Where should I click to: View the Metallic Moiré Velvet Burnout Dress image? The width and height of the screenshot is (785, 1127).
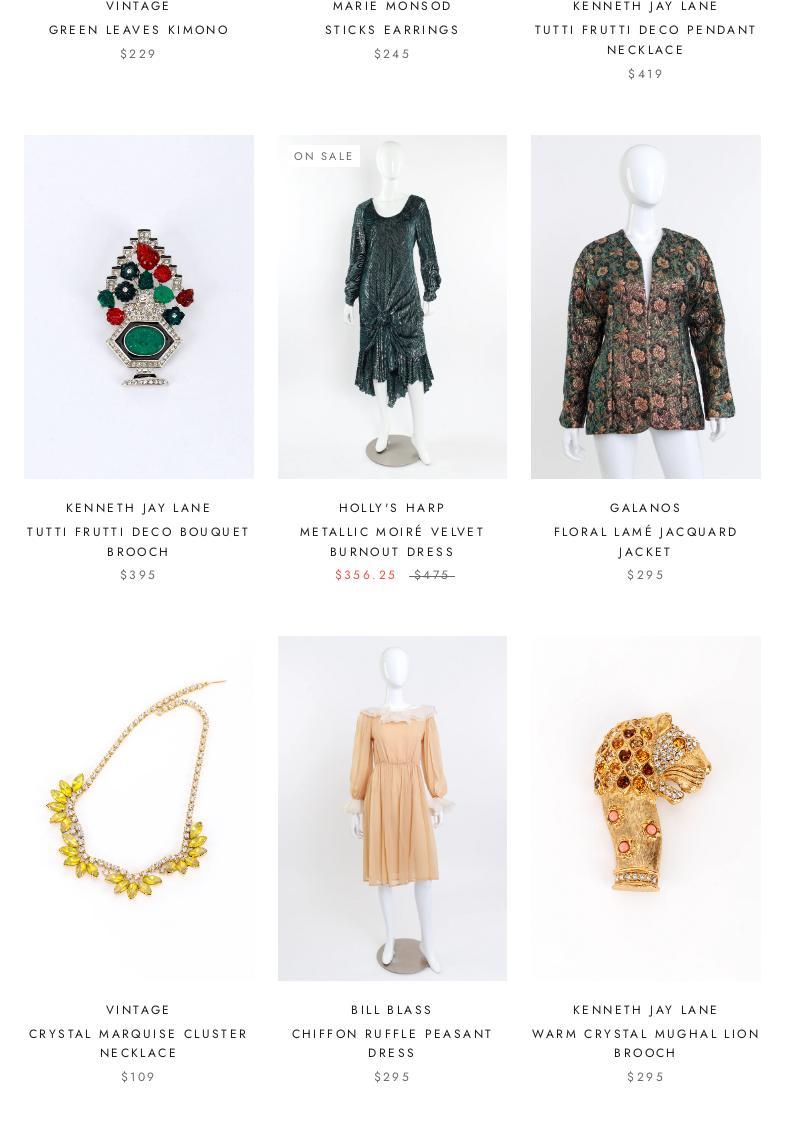pyautogui.click(x=392, y=307)
